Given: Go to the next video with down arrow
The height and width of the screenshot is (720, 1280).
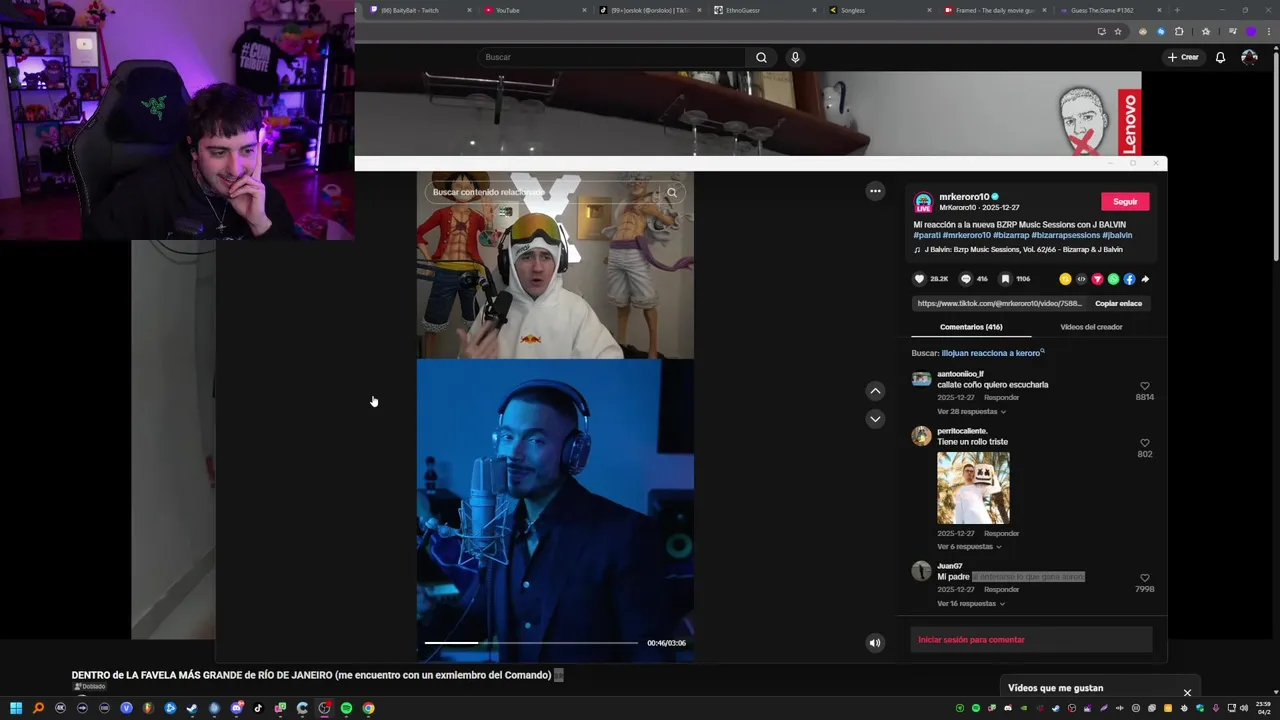Looking at the screenshot, I should 875,419.
